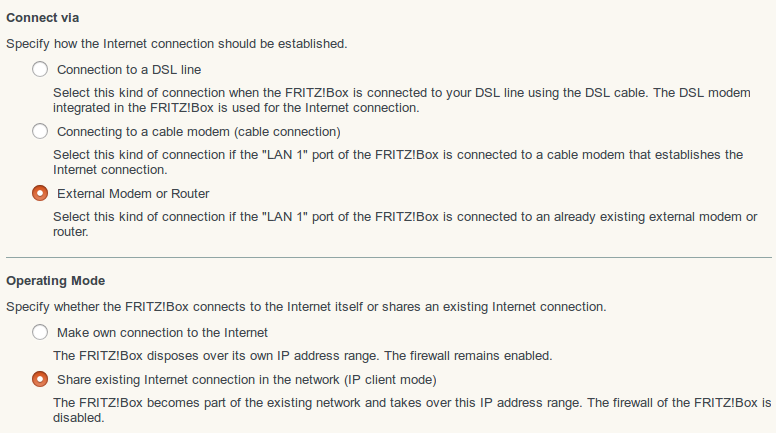The width and height of the screenshot is (776, 433).
Task: Click the "Connection to a DSL line" label text
Action: (x=135, y=70)
